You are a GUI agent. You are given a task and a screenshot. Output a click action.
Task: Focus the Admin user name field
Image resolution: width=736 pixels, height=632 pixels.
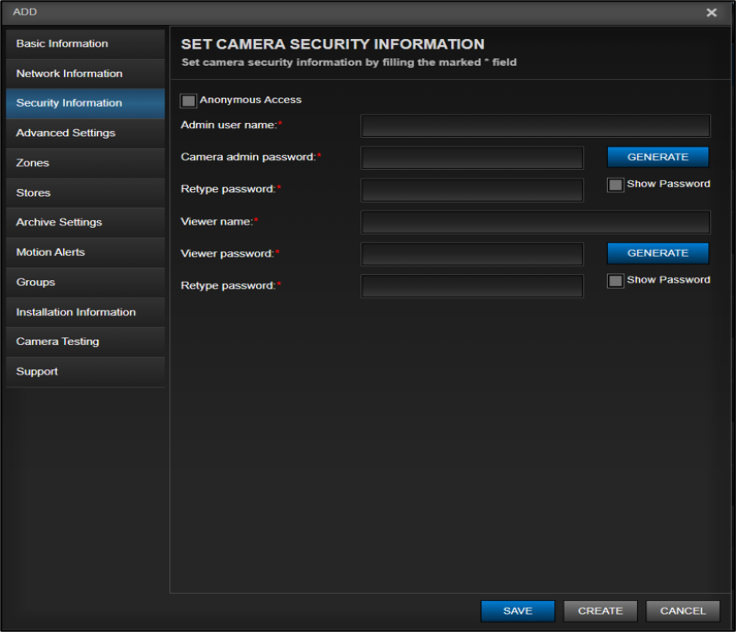536,126
